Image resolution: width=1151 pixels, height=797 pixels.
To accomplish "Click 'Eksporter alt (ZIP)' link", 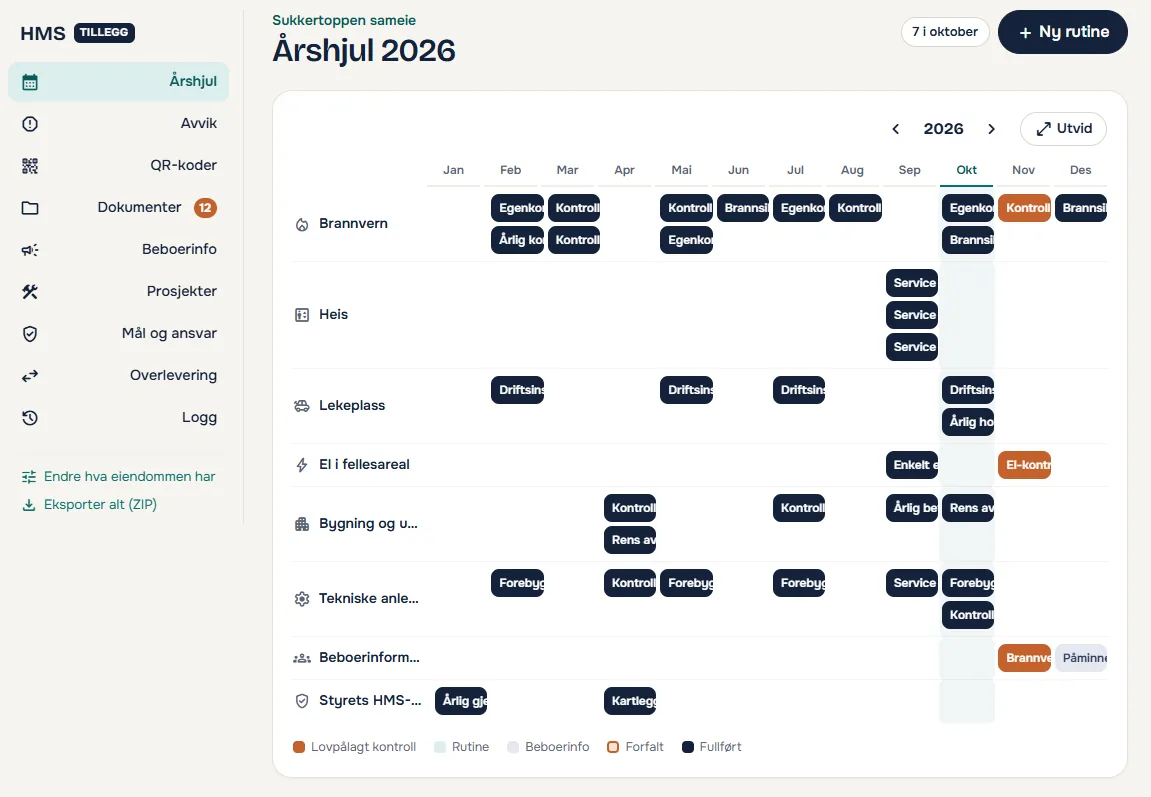I will click(x=90, y=504).
